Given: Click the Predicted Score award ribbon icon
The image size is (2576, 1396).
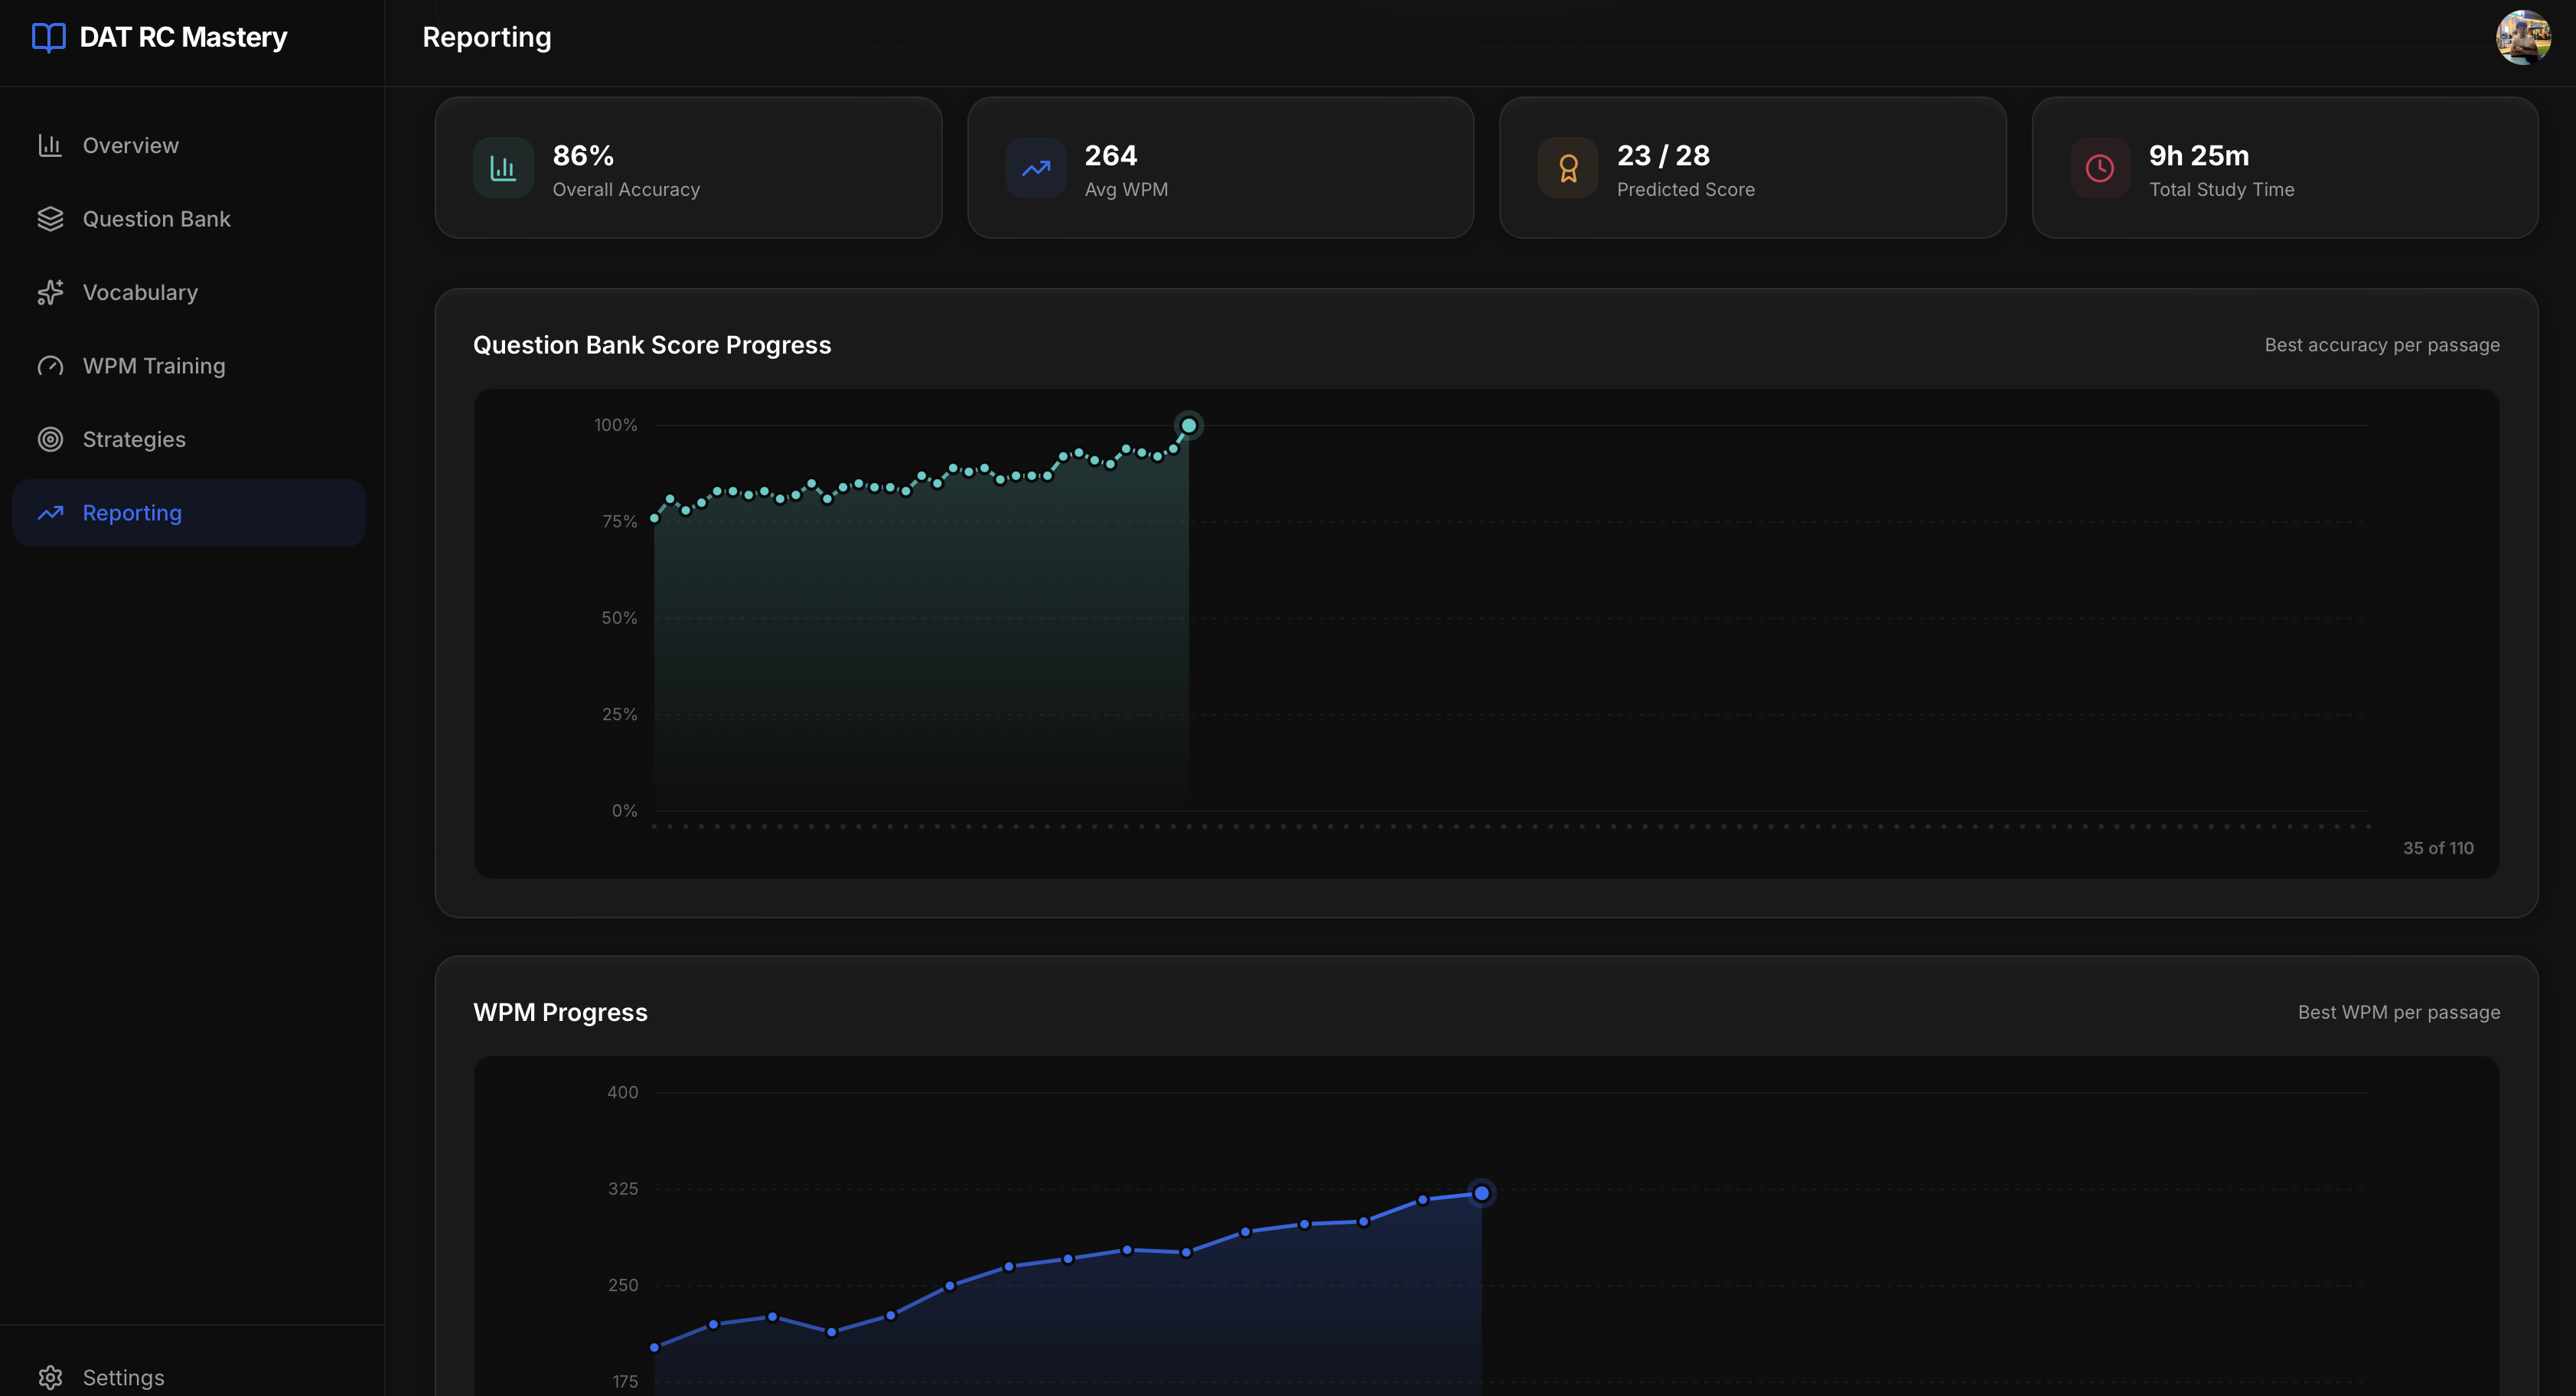Looking at the screenshot, I should click(1567, 168).
